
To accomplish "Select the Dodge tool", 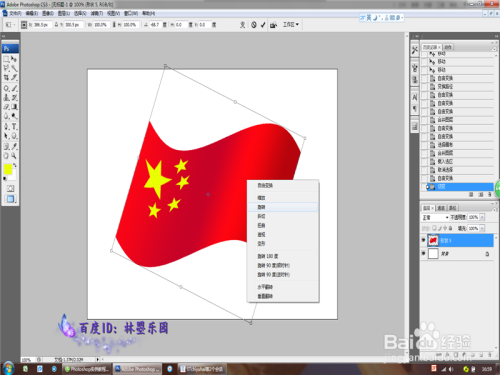I will click(x=14, y=116).
